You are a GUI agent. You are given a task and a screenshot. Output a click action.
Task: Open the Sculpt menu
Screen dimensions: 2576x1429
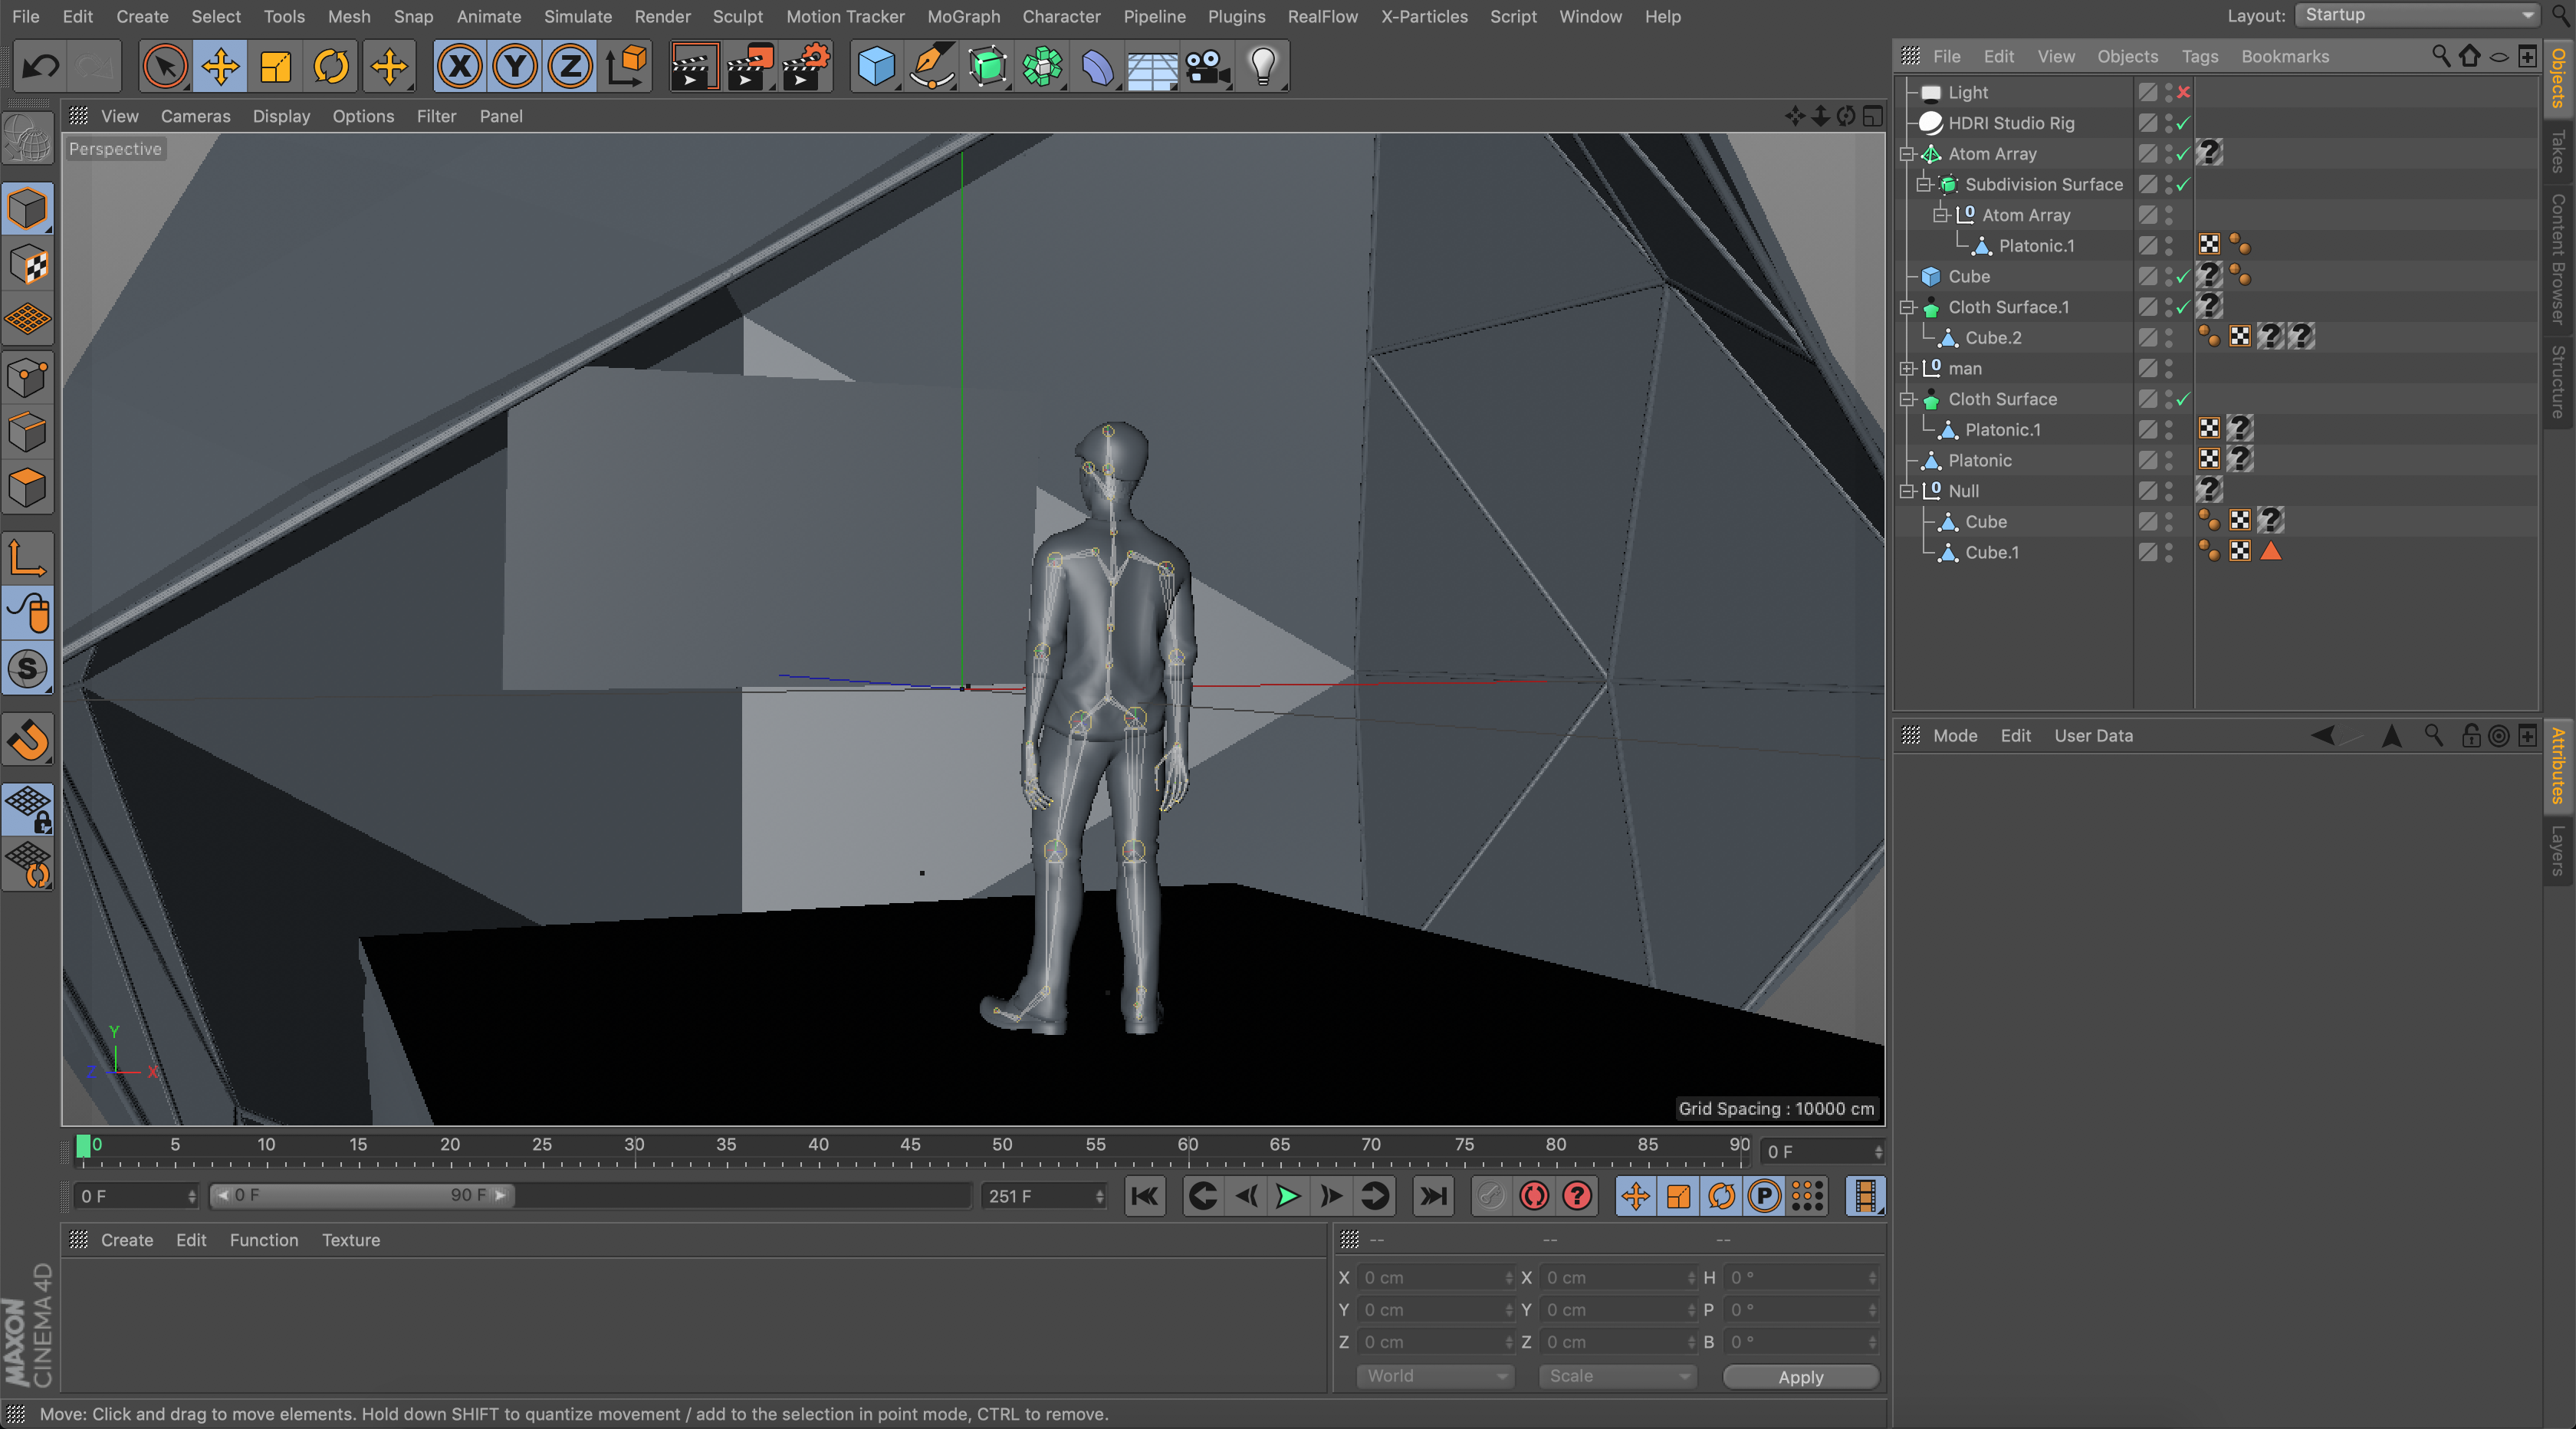737,16
